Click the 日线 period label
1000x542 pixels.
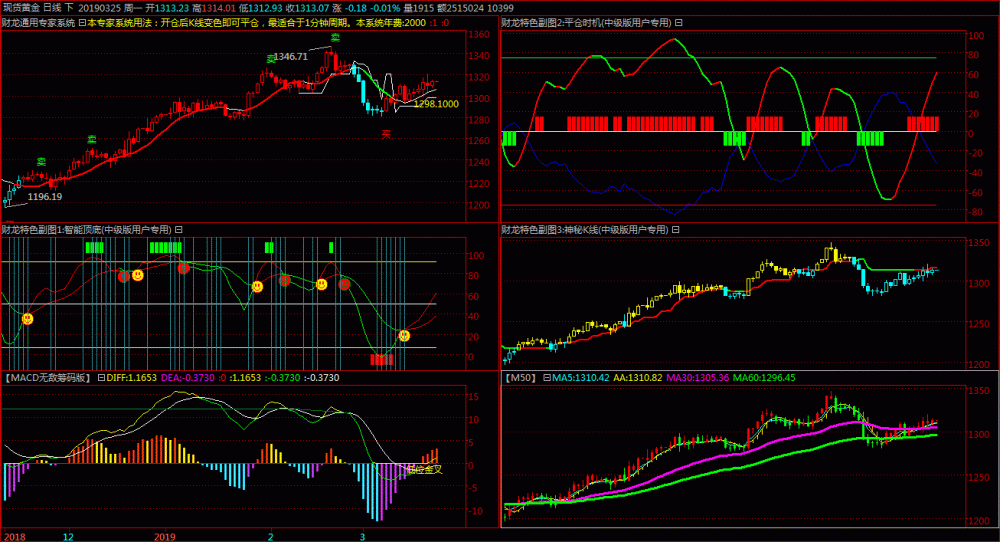click(52, 8)
